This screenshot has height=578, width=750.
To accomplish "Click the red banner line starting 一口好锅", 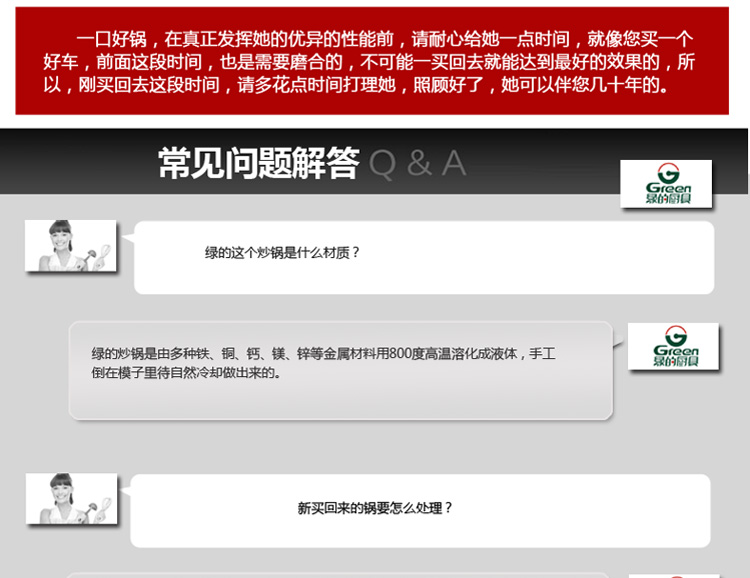I will (x=385, y=39).
